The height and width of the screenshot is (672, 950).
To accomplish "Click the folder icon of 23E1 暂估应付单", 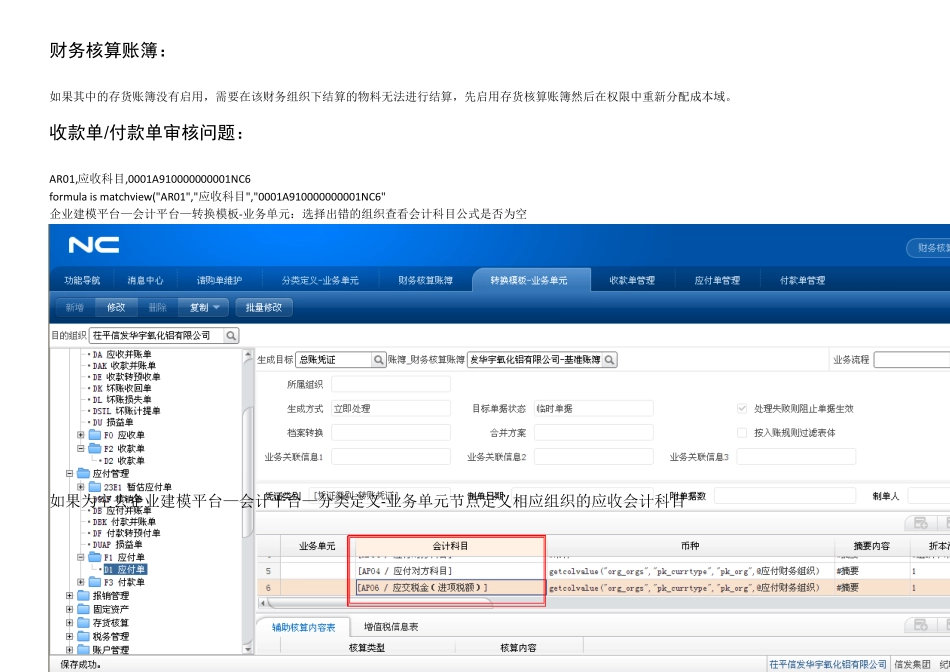I will 95,487.
